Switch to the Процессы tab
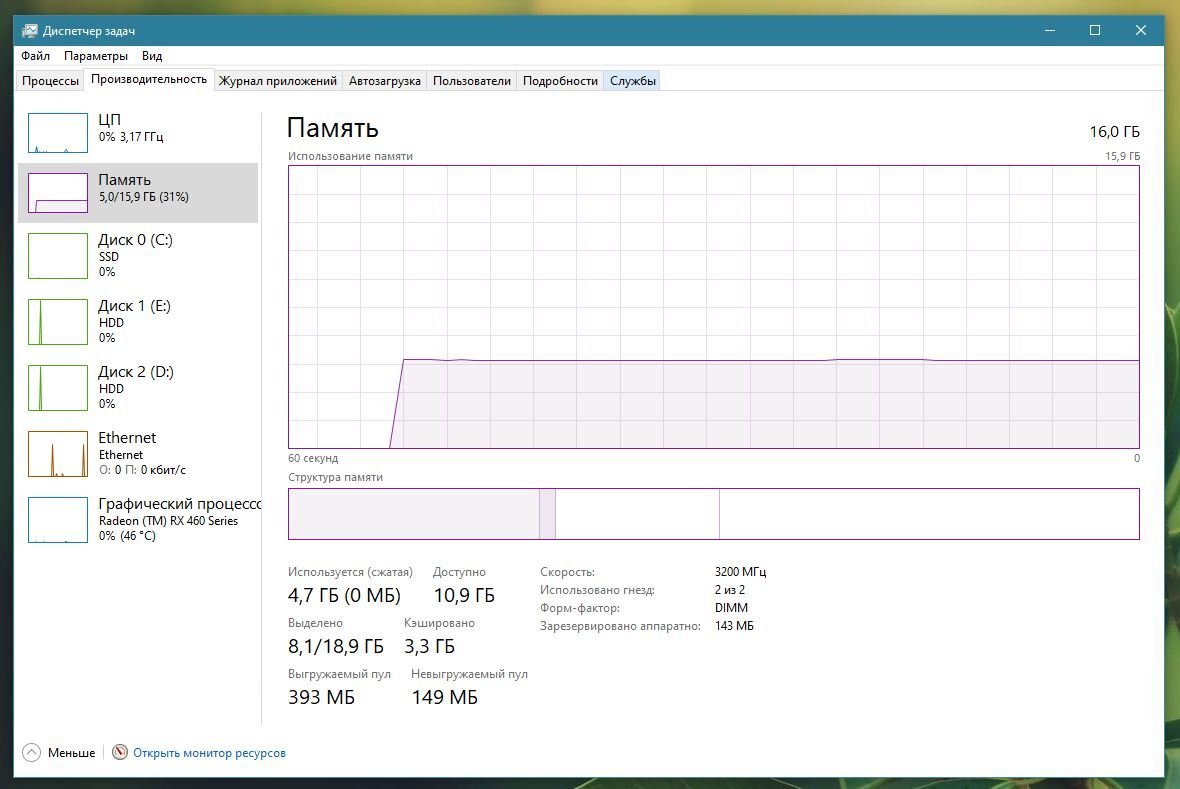 click(50, 81)
